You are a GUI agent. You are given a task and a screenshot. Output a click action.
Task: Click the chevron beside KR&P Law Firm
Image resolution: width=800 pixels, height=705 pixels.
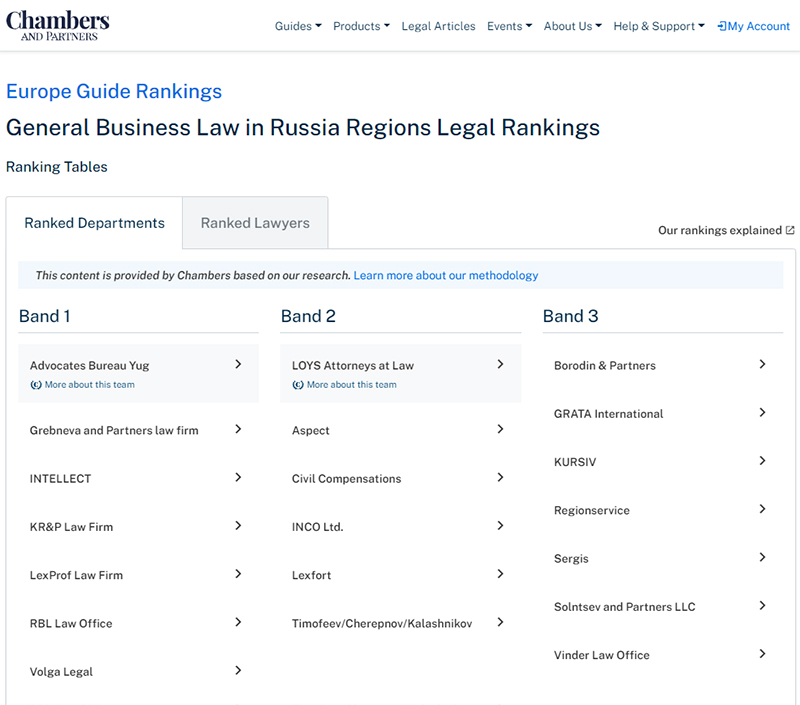pyautogui.click(x=238, y=525)
